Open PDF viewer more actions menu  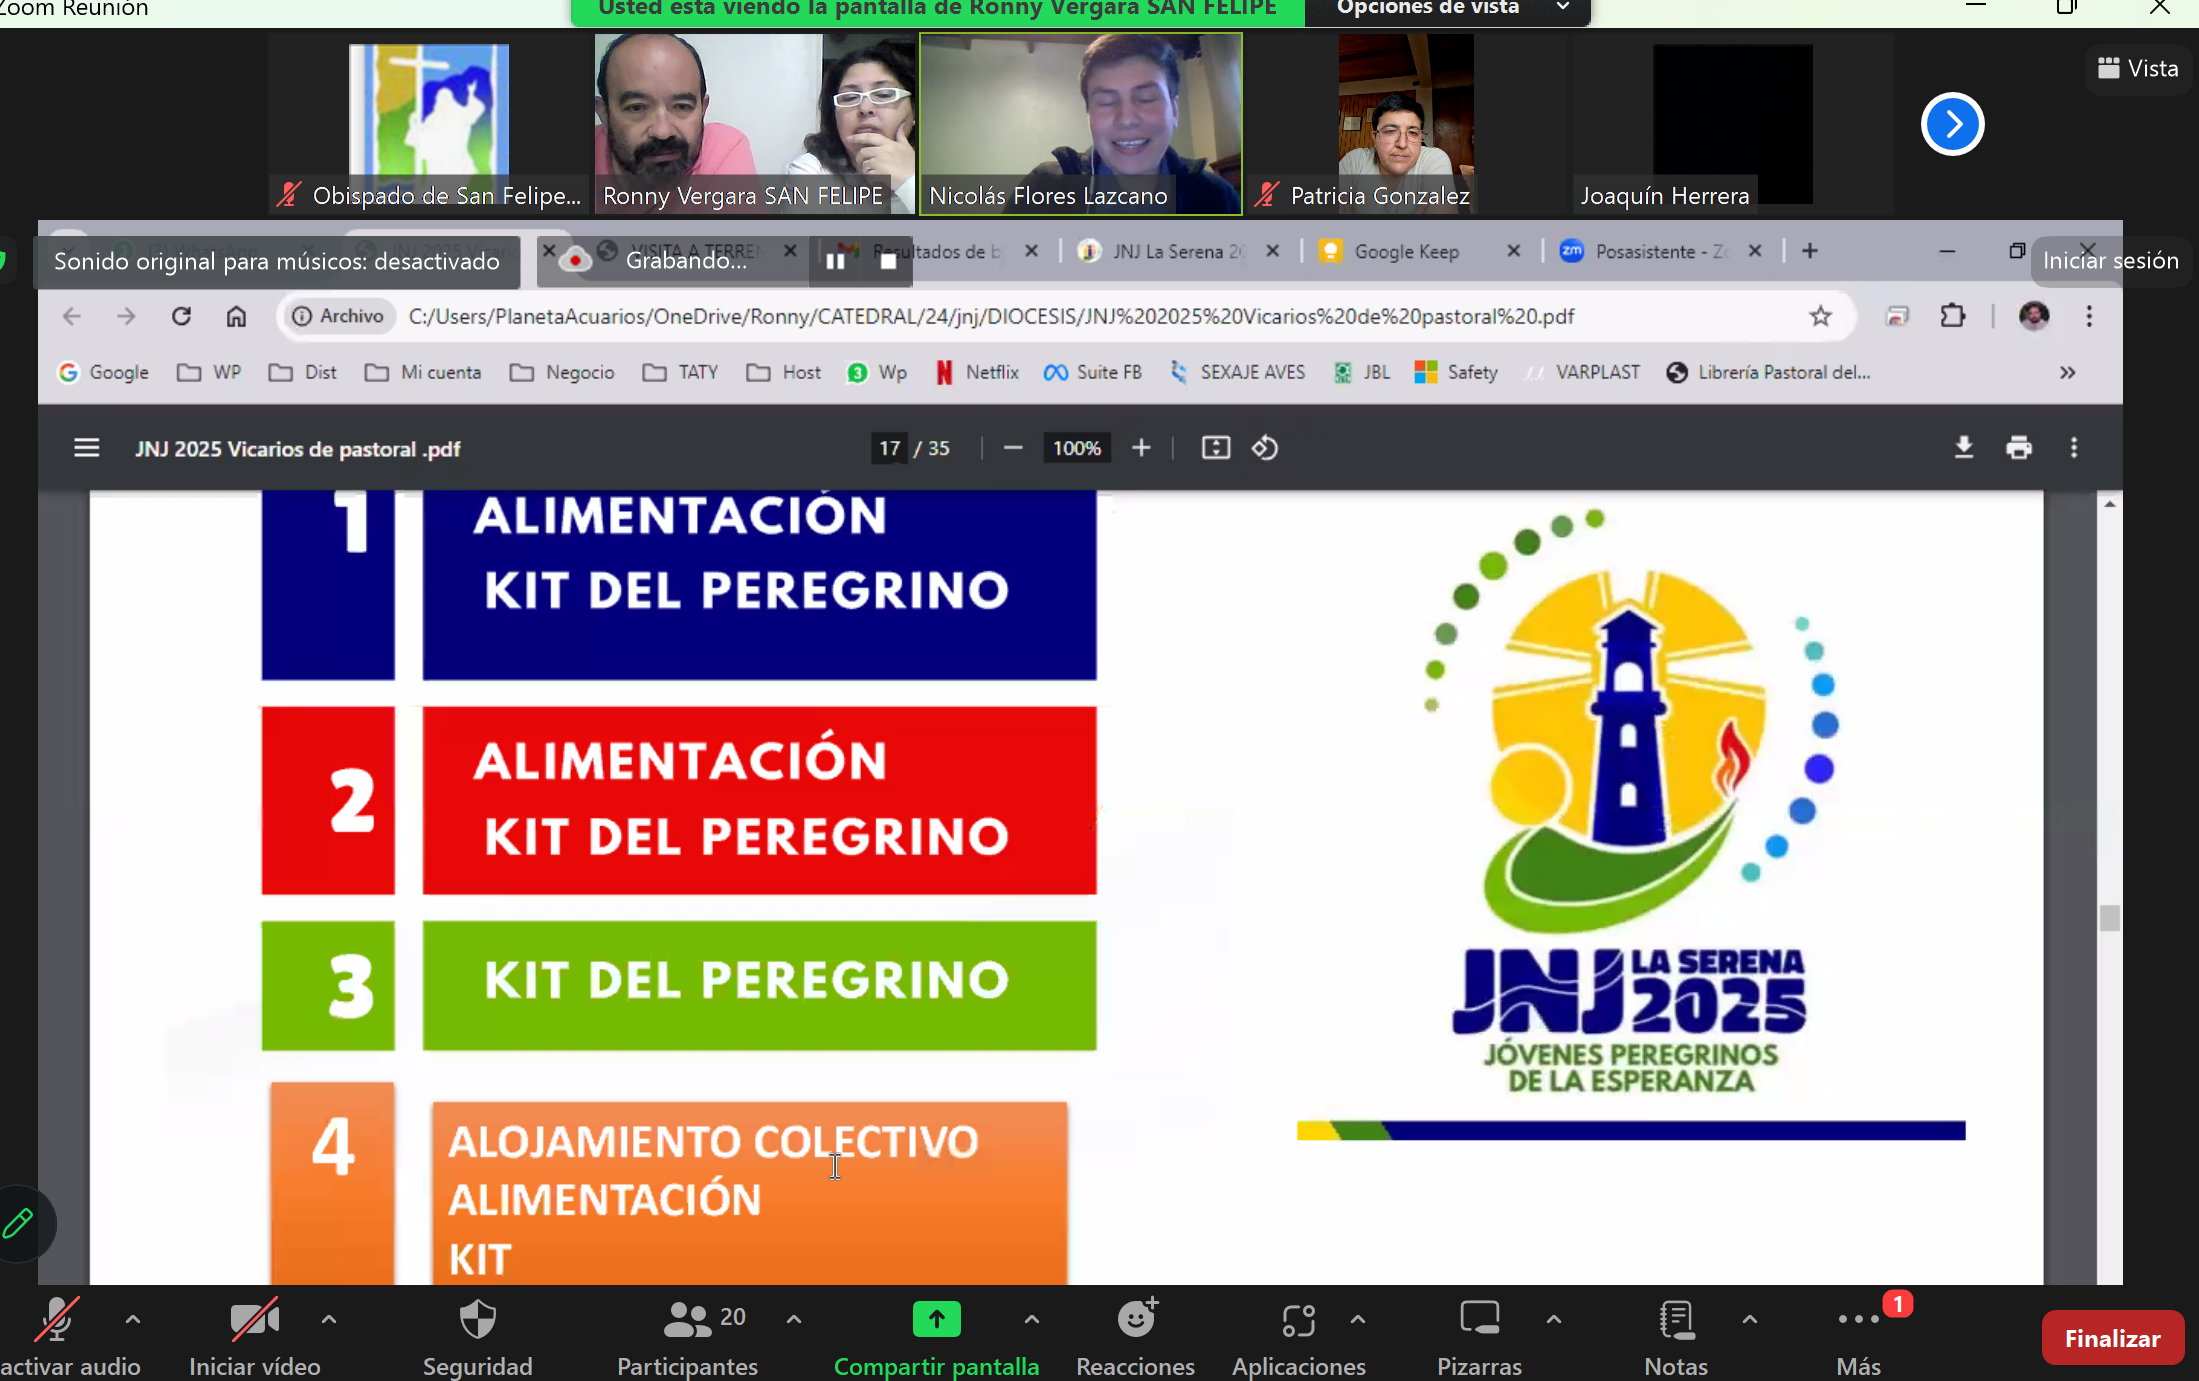pyautogui.click(x=2074, y=448)
